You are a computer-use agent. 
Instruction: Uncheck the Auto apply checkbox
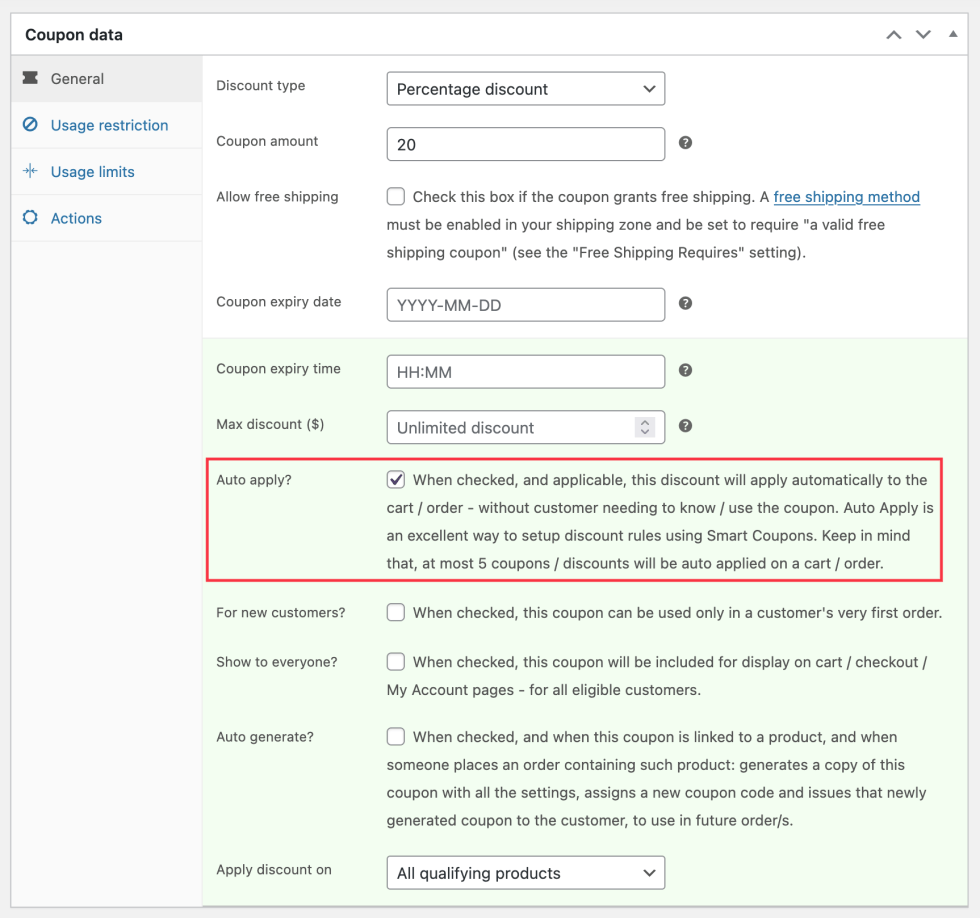(x=396, y=480)
